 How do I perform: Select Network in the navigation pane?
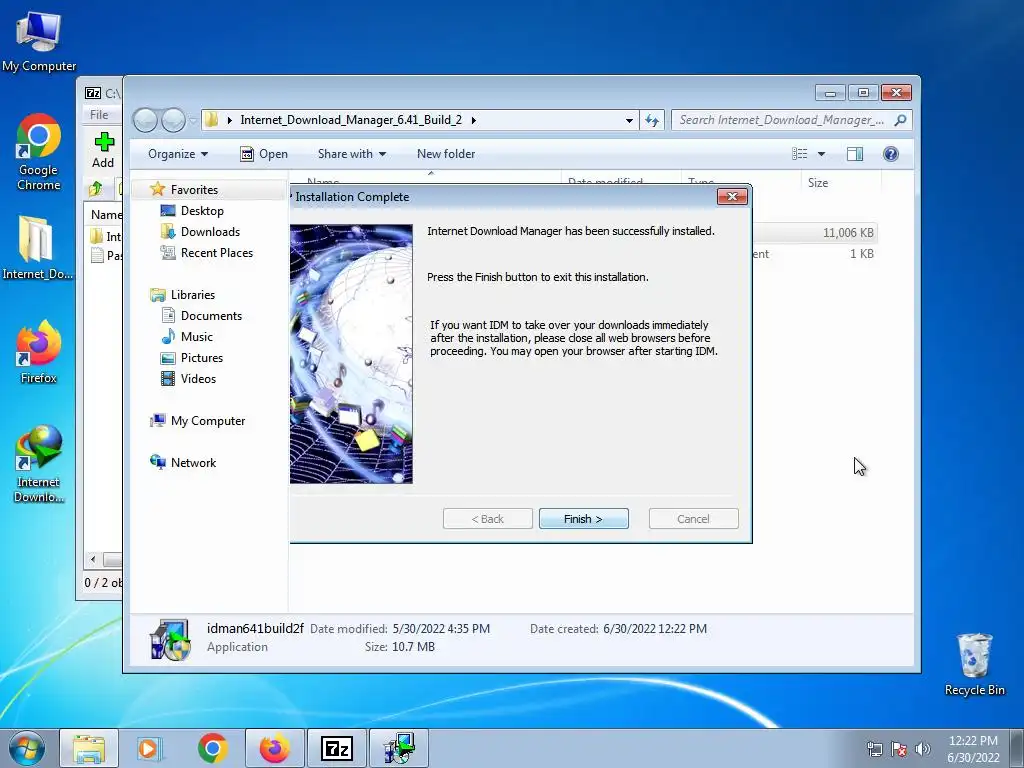click(x=193, y=462)
